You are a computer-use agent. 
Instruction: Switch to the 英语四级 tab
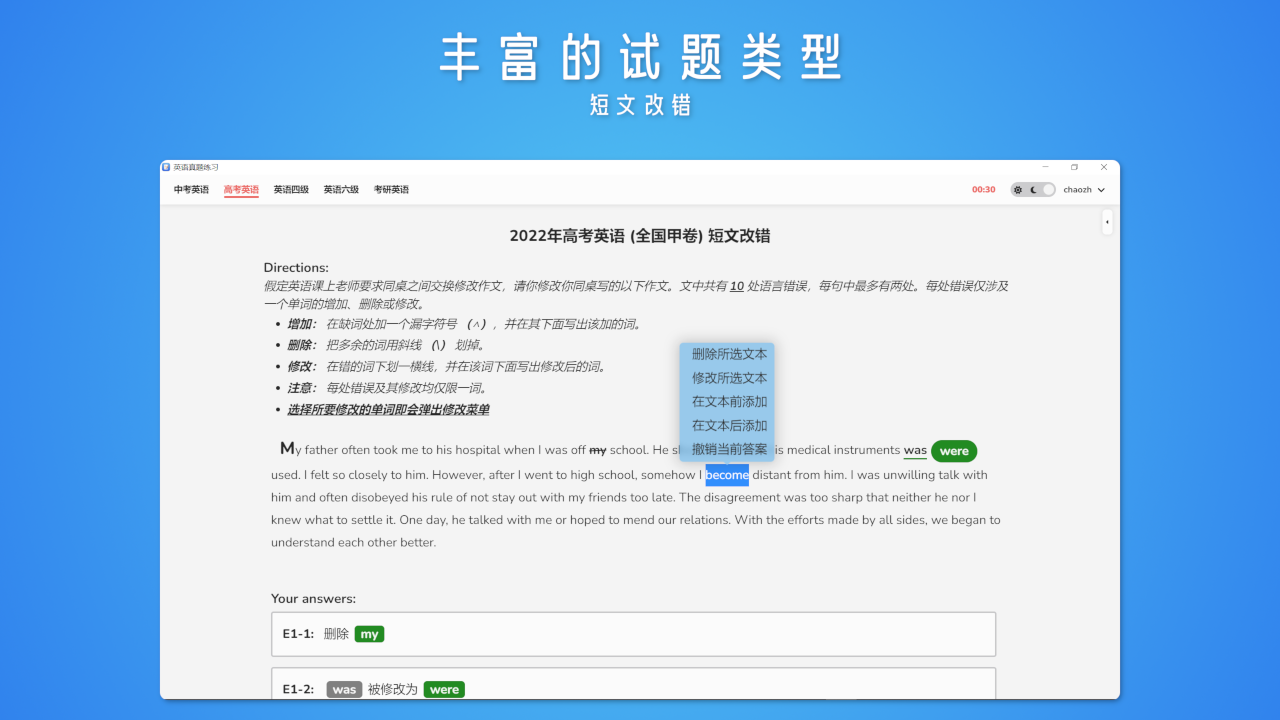tap(291, 189)
